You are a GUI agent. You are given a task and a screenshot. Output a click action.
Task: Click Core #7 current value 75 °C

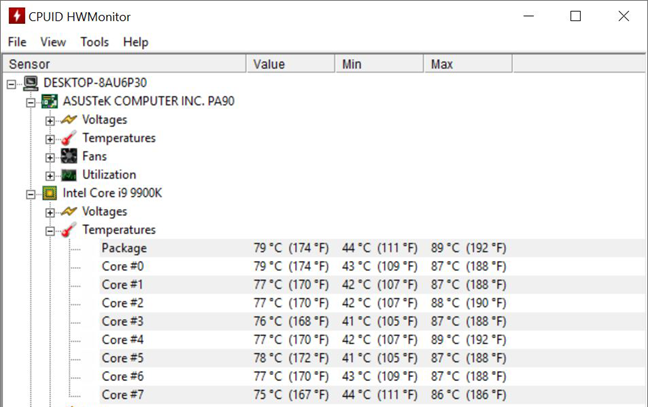coord(291,395)
